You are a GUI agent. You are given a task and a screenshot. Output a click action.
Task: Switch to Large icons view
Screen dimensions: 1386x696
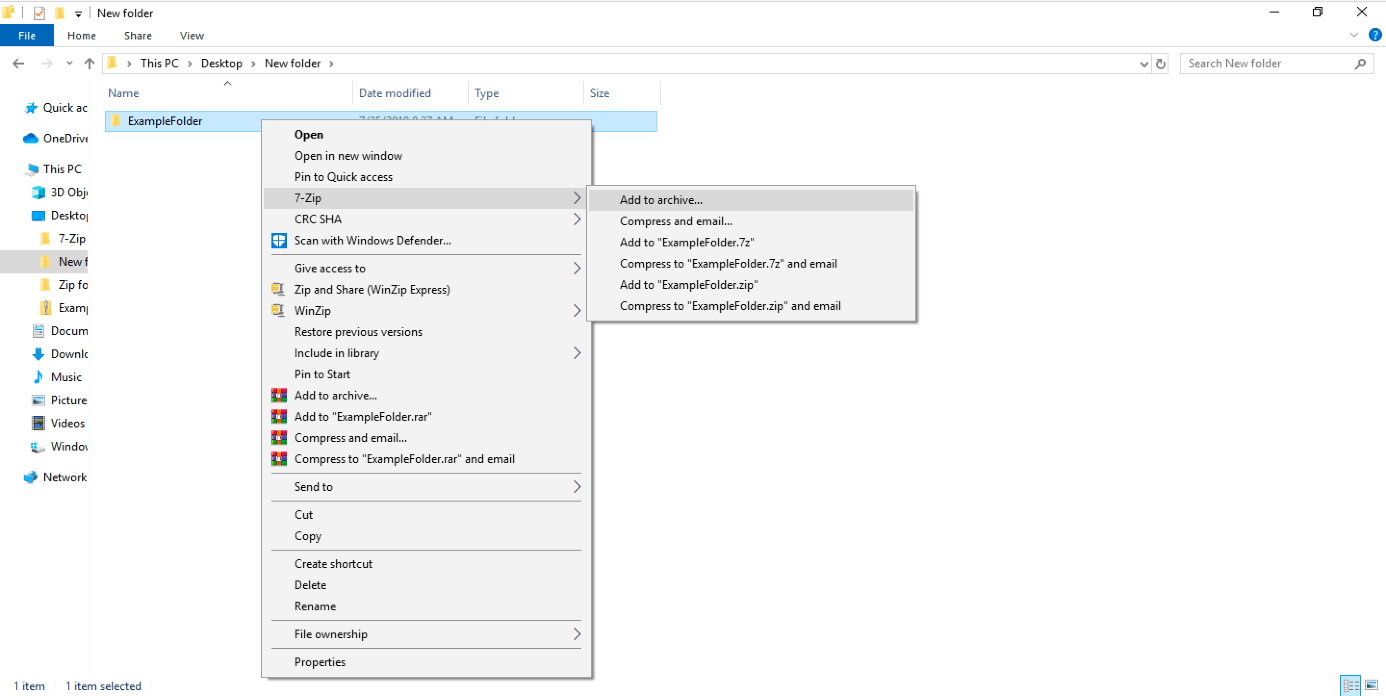click(1372, 686)
